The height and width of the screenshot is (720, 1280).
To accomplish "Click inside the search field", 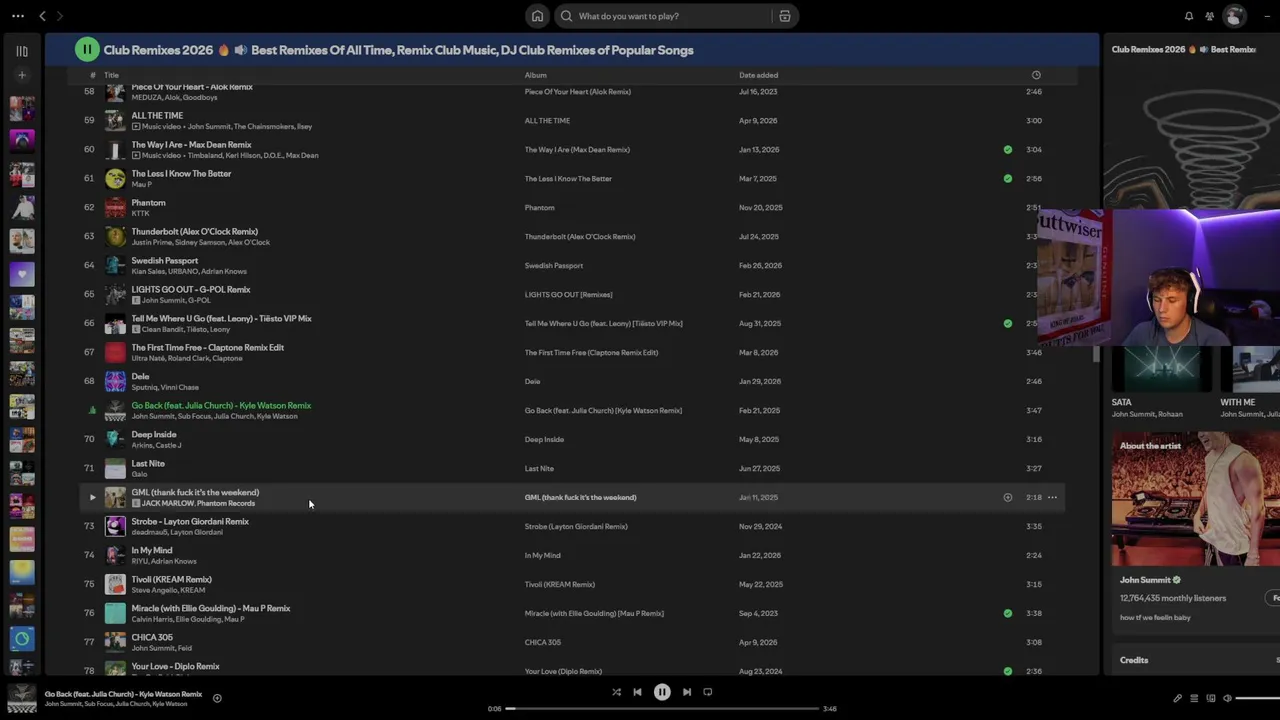I will click(x=664, y=16).
